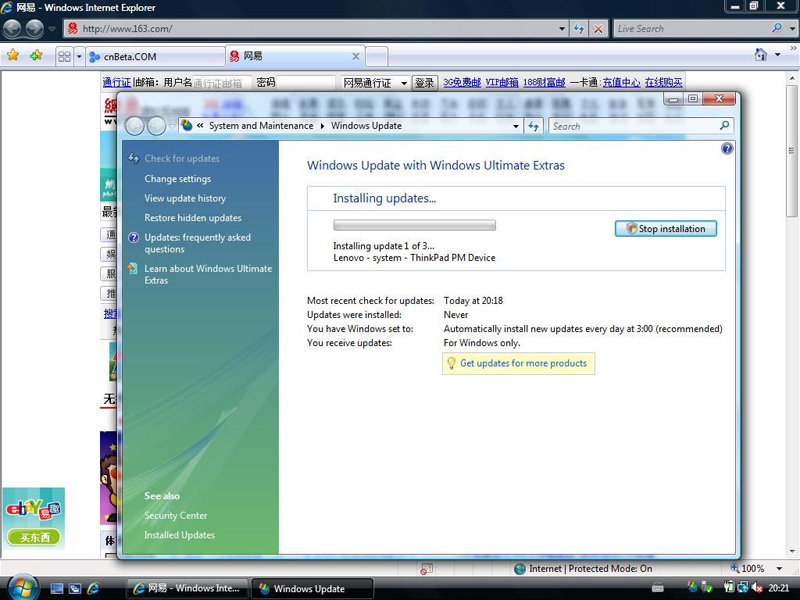The width and height of the screenshot is (800, 600).
Task: Click the Add to Favorites icon
Action: [36, 55]
